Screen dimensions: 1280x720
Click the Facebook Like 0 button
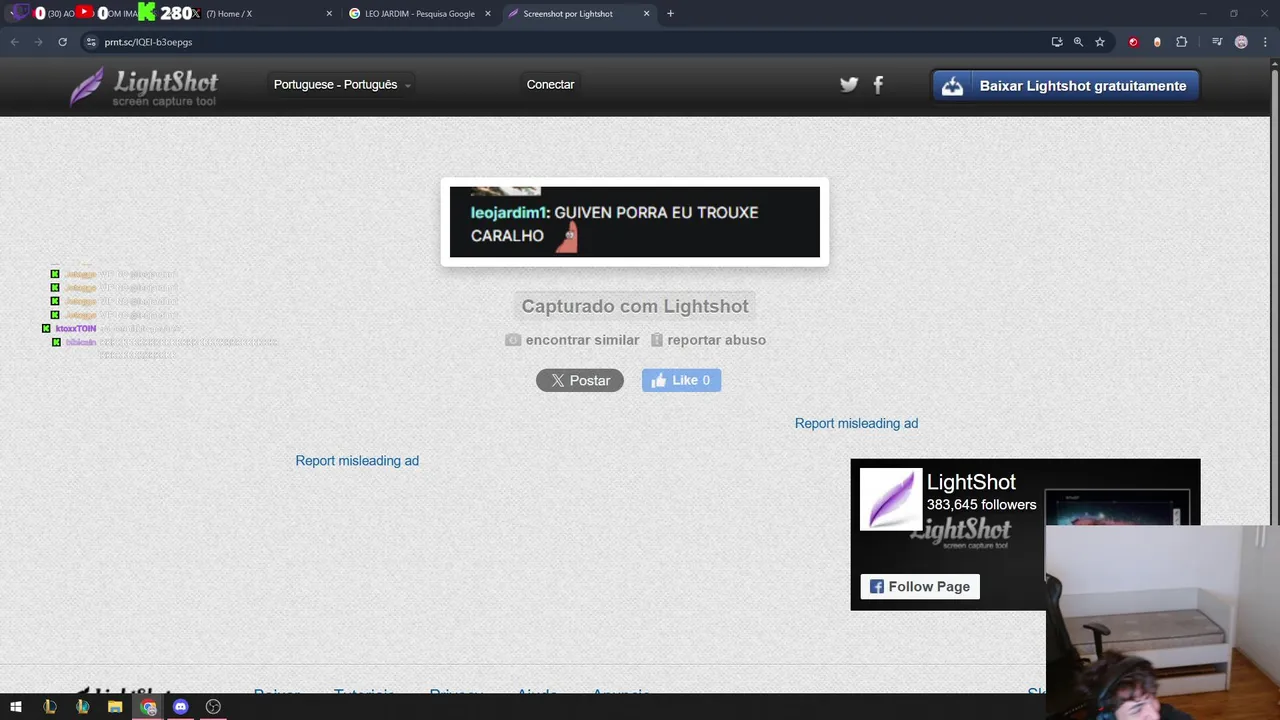click(x=681, y=380)
